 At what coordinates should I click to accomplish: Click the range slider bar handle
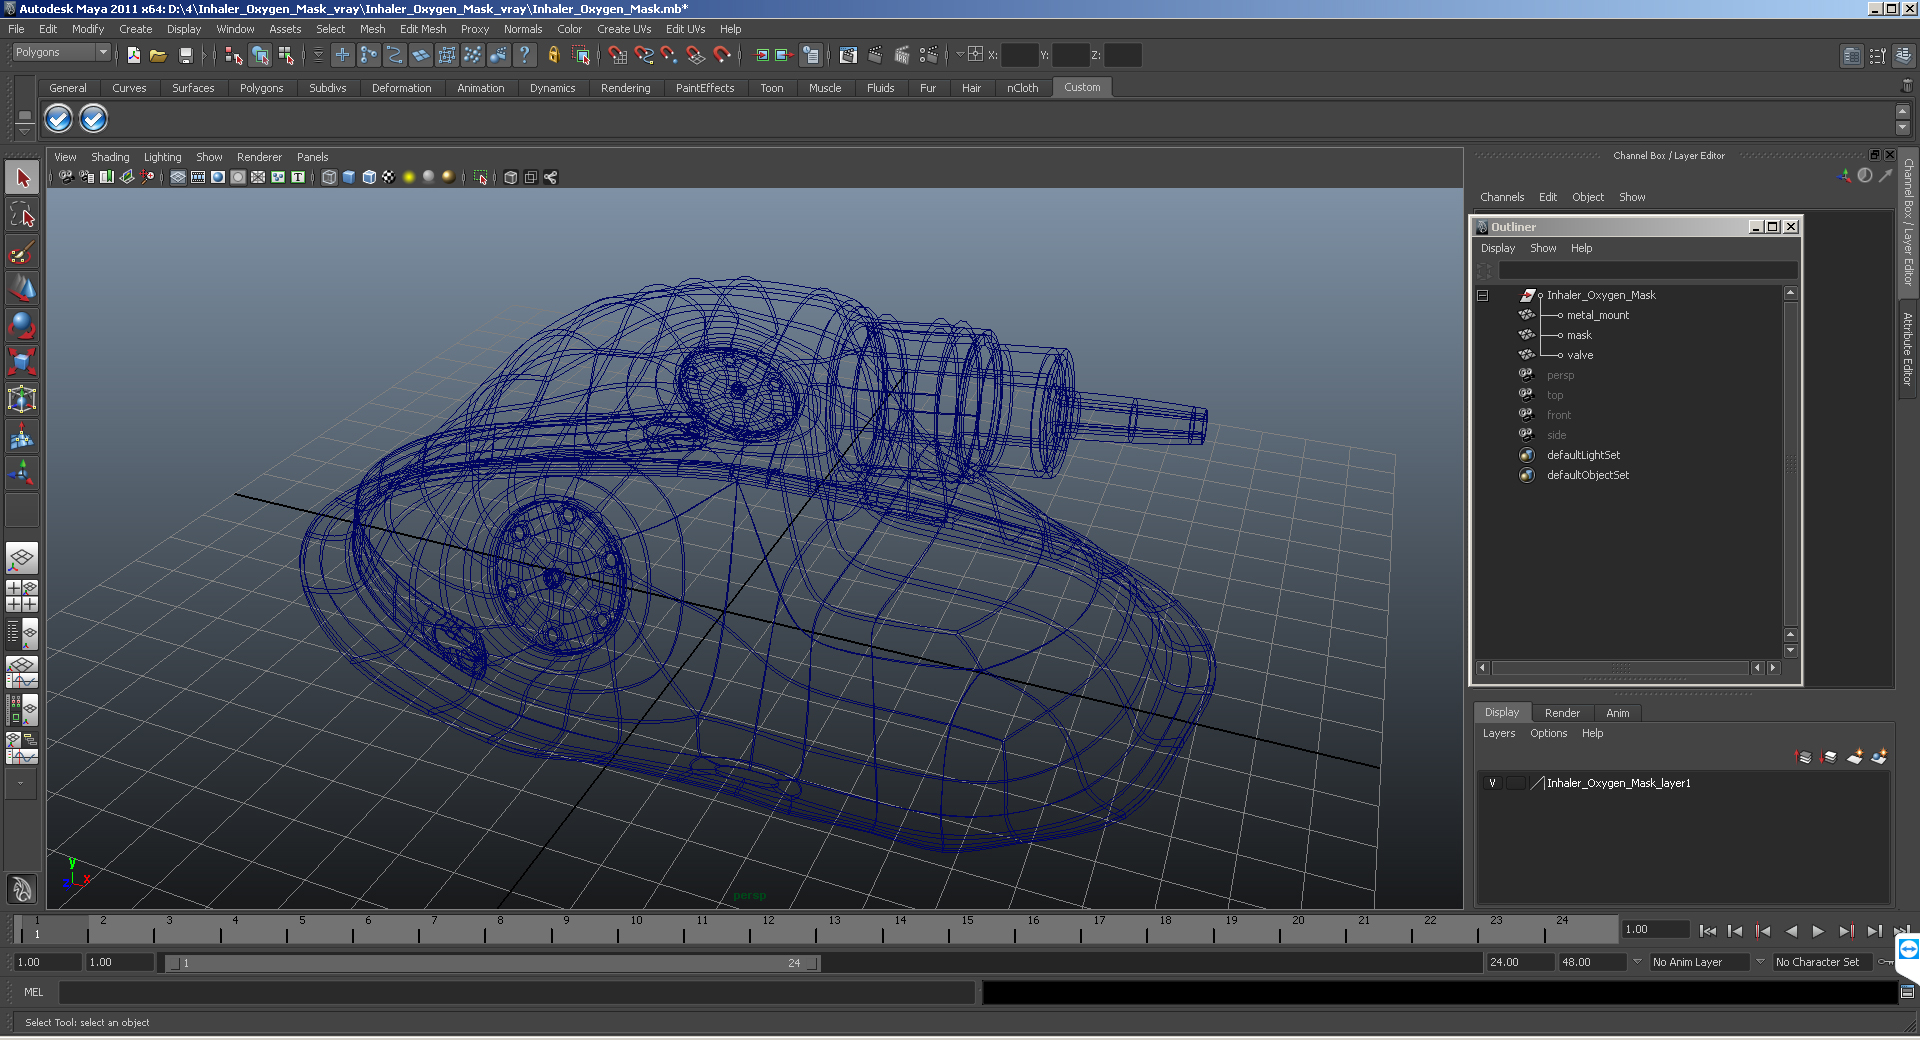[492, 963]
